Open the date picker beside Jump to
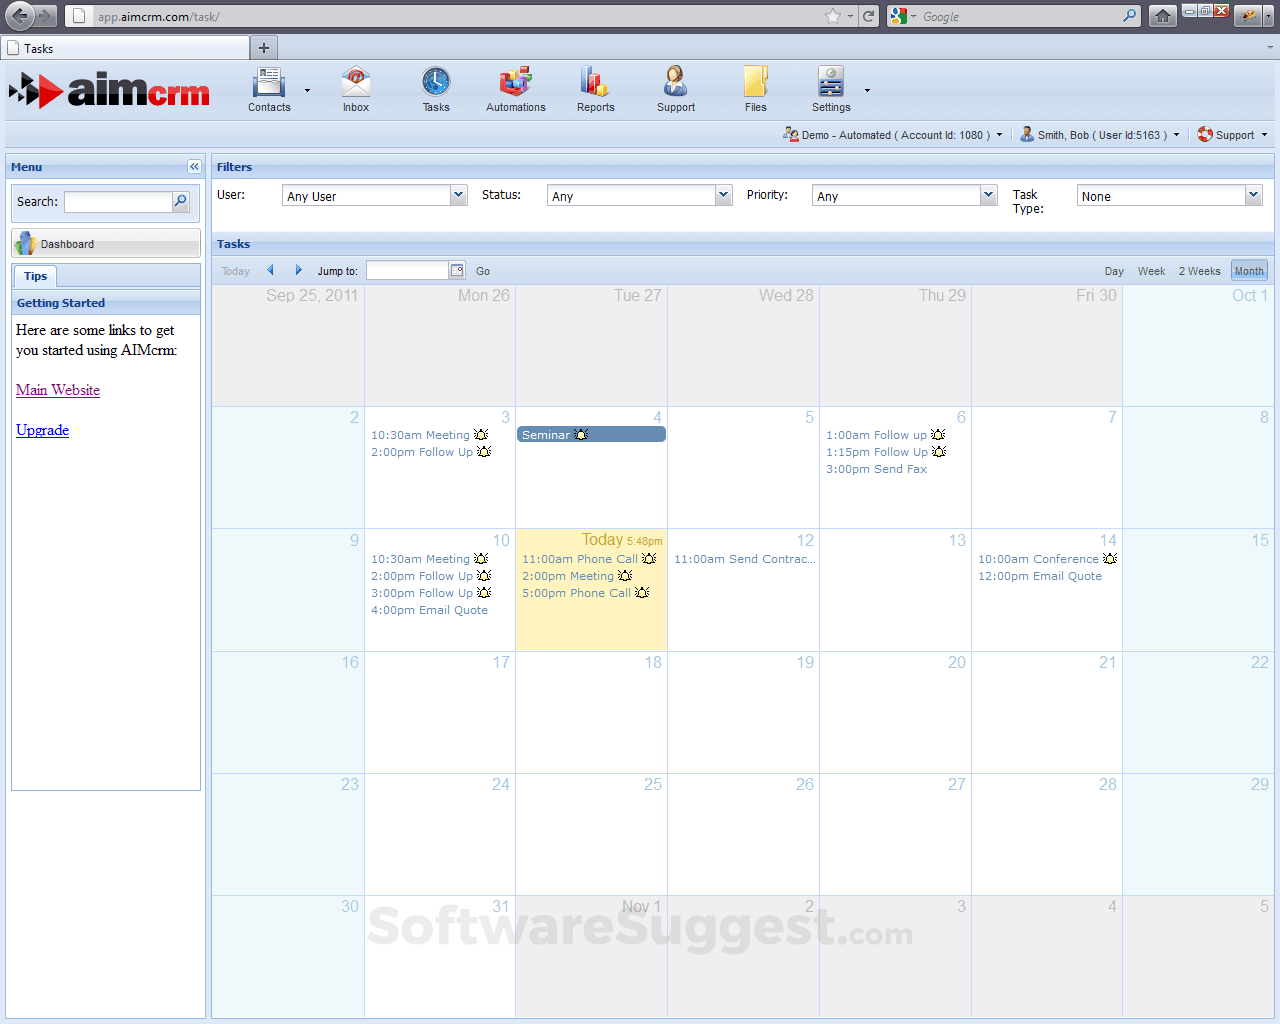 coord(457,270)
